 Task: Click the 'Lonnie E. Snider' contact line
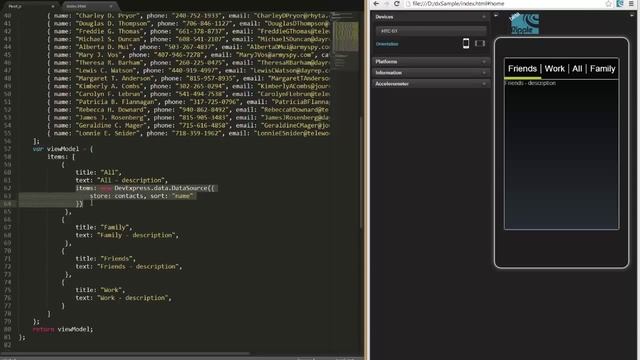click(x=188, y=133)
